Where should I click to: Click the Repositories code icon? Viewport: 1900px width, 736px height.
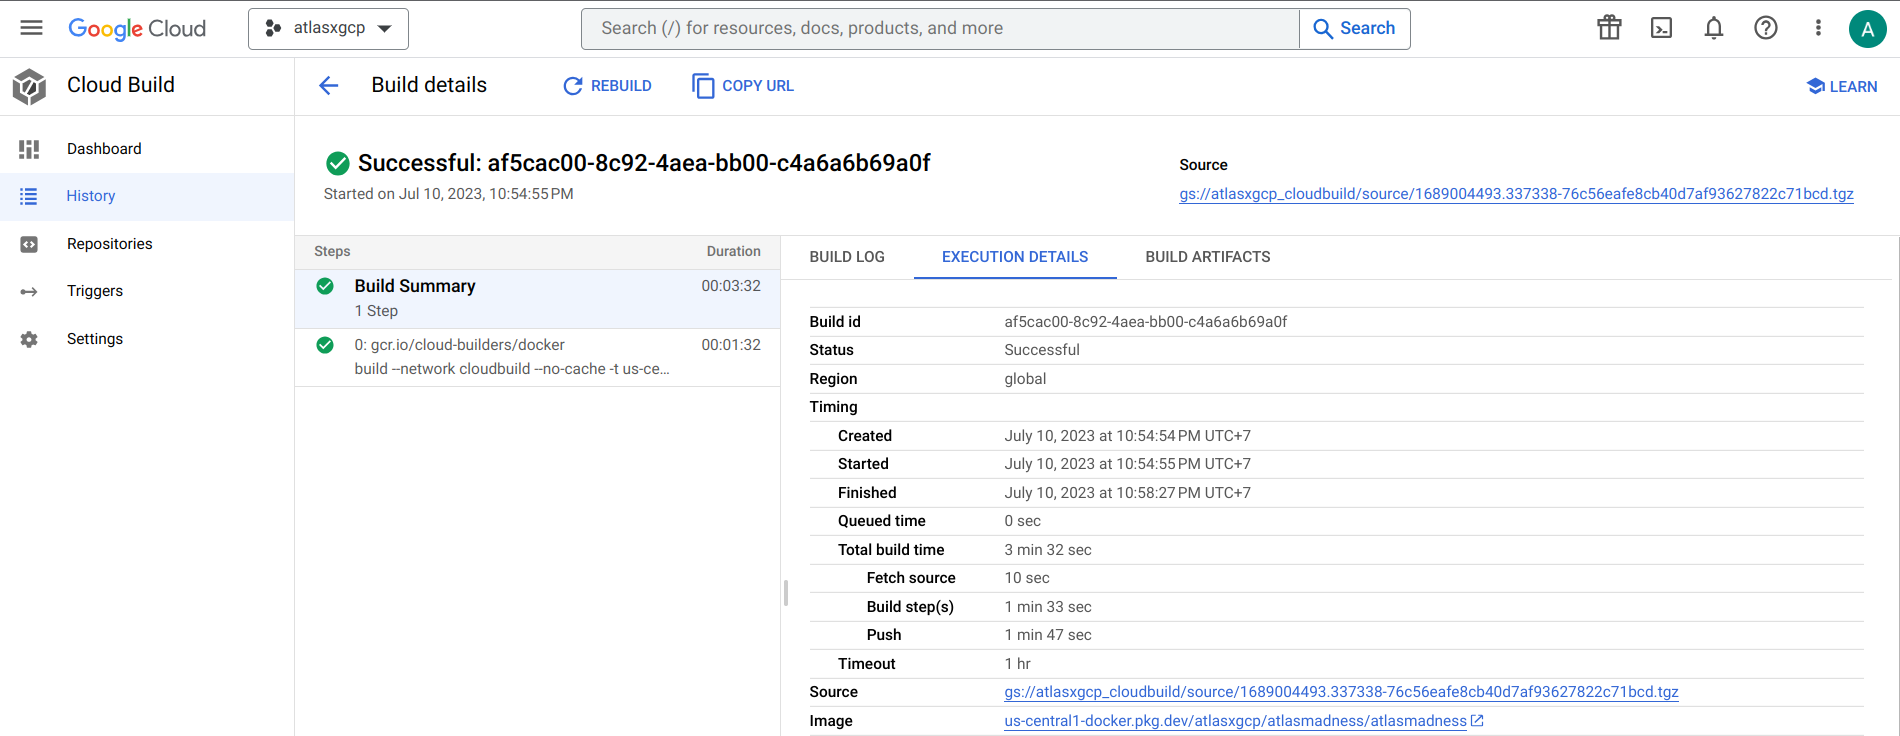(x=29, y=244)
